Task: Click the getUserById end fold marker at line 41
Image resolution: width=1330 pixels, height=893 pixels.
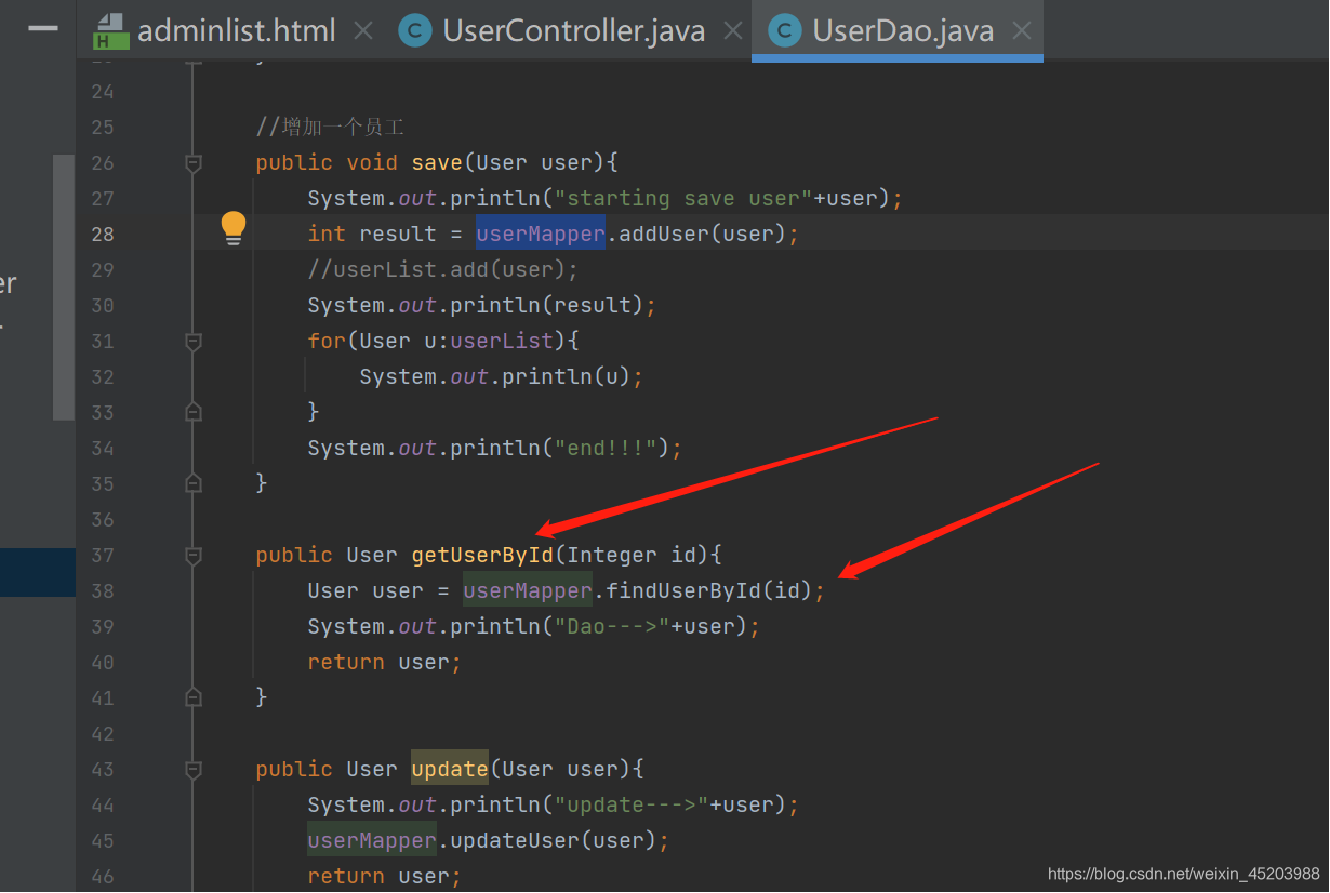Action: [x=194, y=698]
